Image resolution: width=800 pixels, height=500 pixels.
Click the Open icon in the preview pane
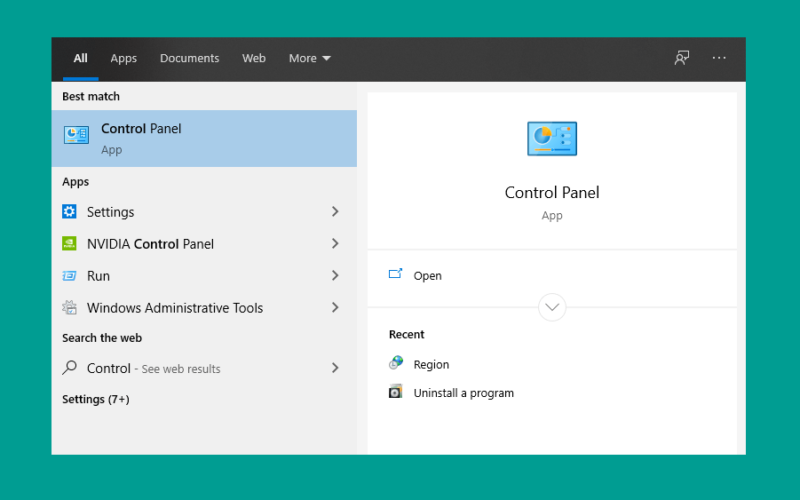click(x=395, y=274)
